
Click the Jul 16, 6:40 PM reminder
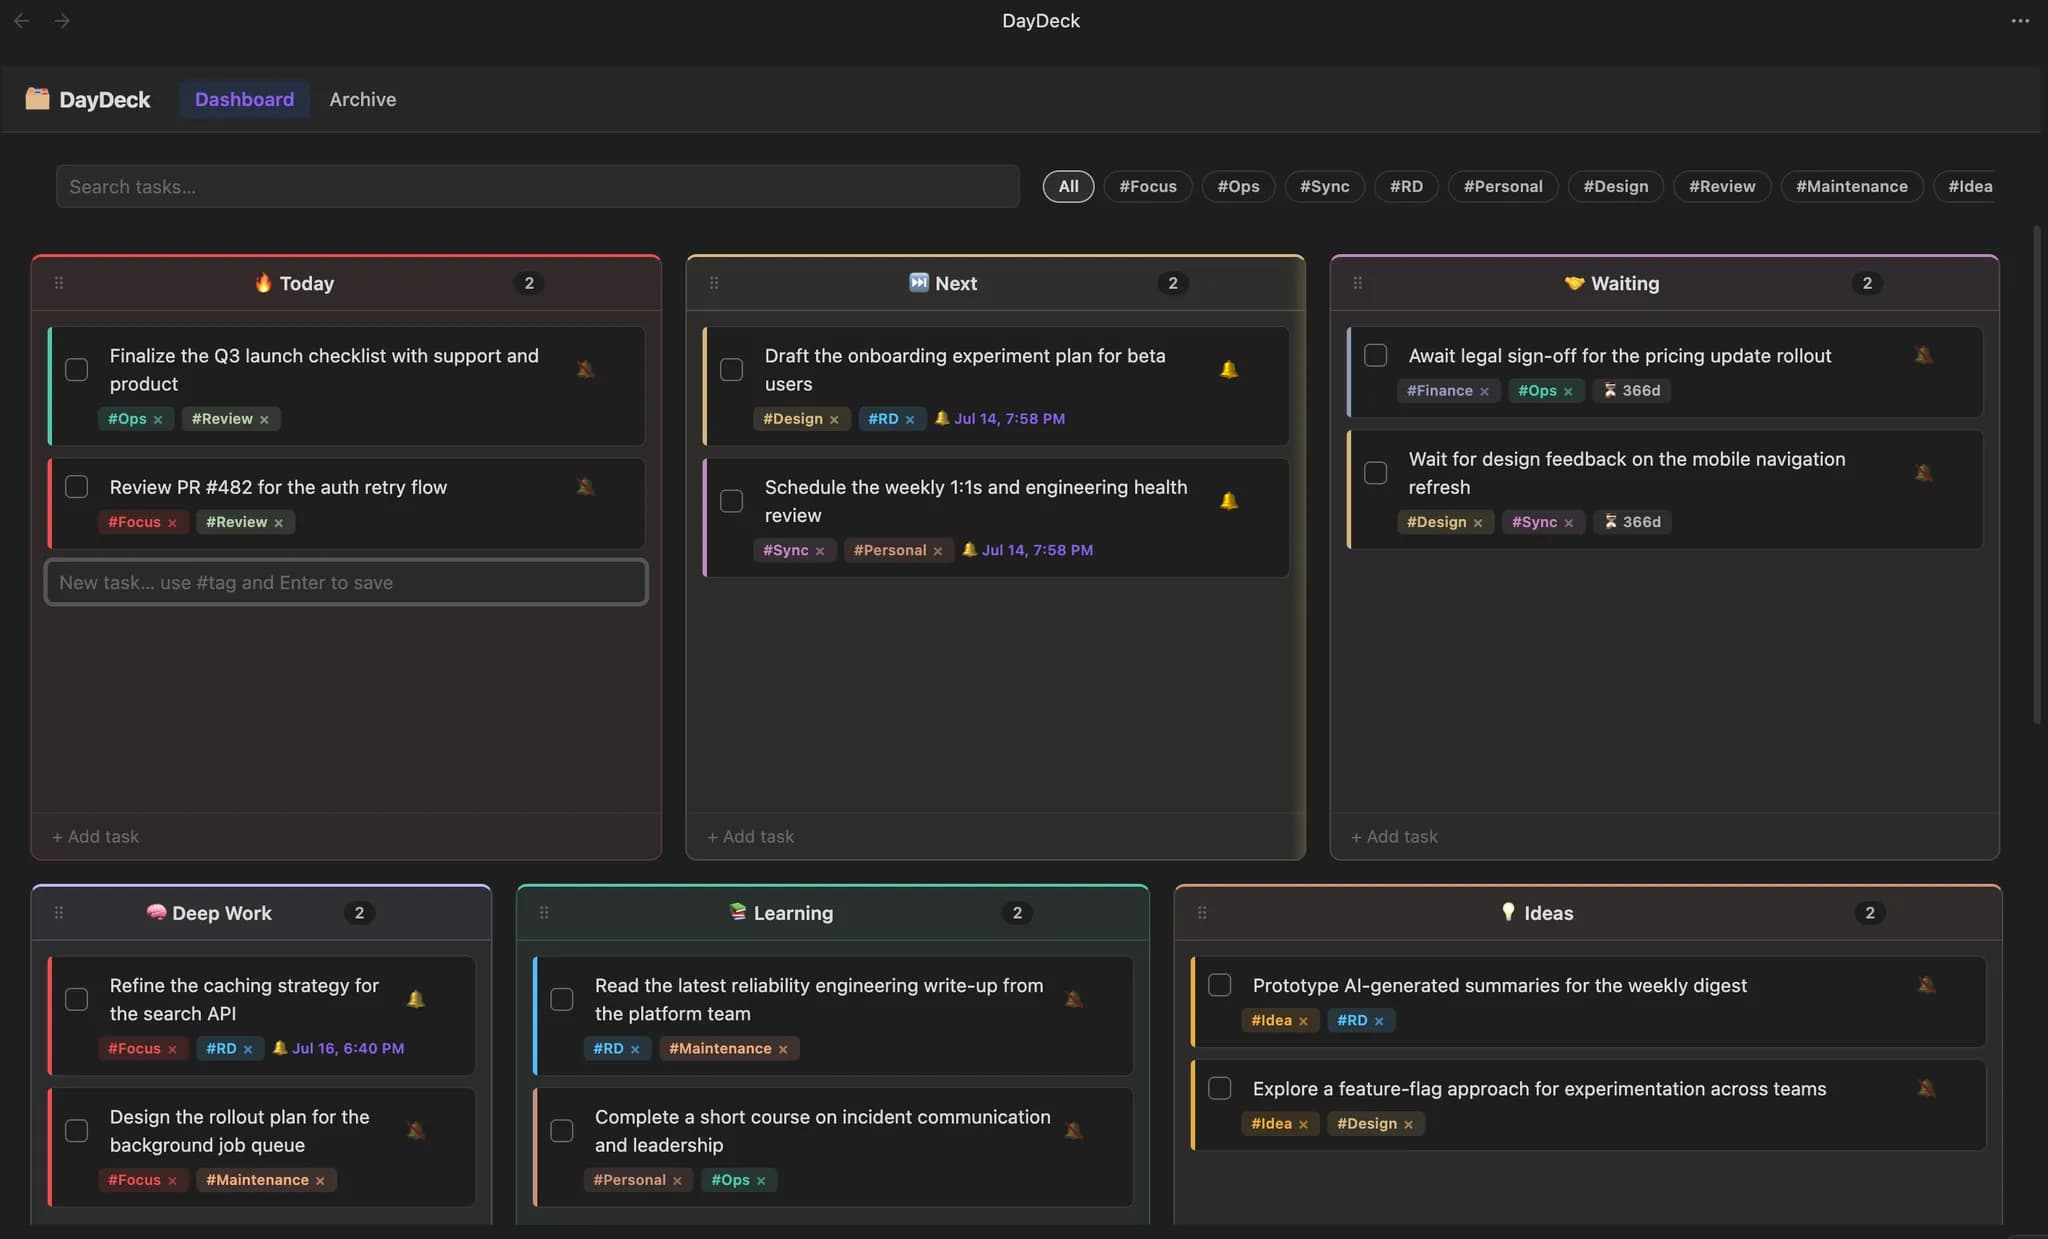pyautogui.click(x=338, y=1048)
